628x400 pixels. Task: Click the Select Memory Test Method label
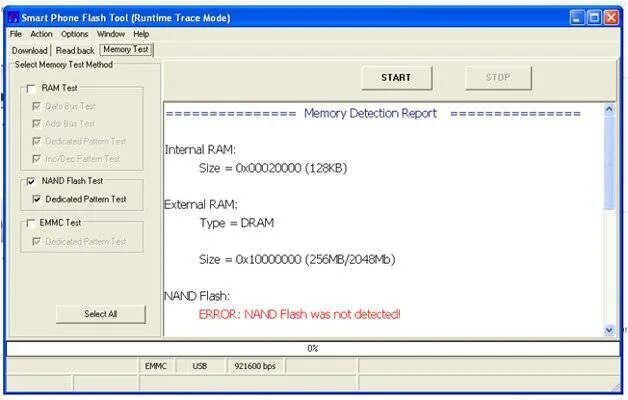64,64
